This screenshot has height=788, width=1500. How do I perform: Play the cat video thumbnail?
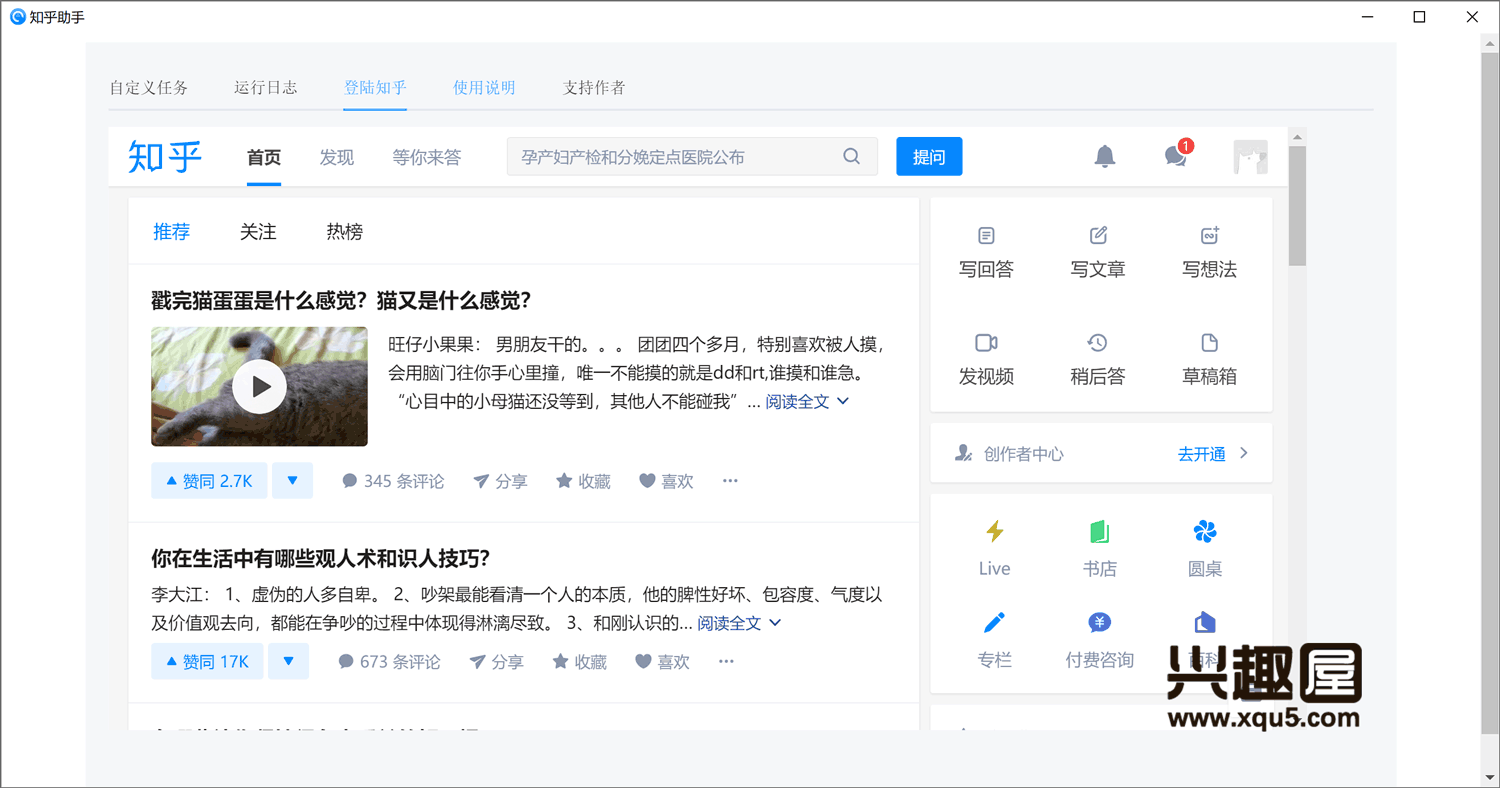click(260, 386)
